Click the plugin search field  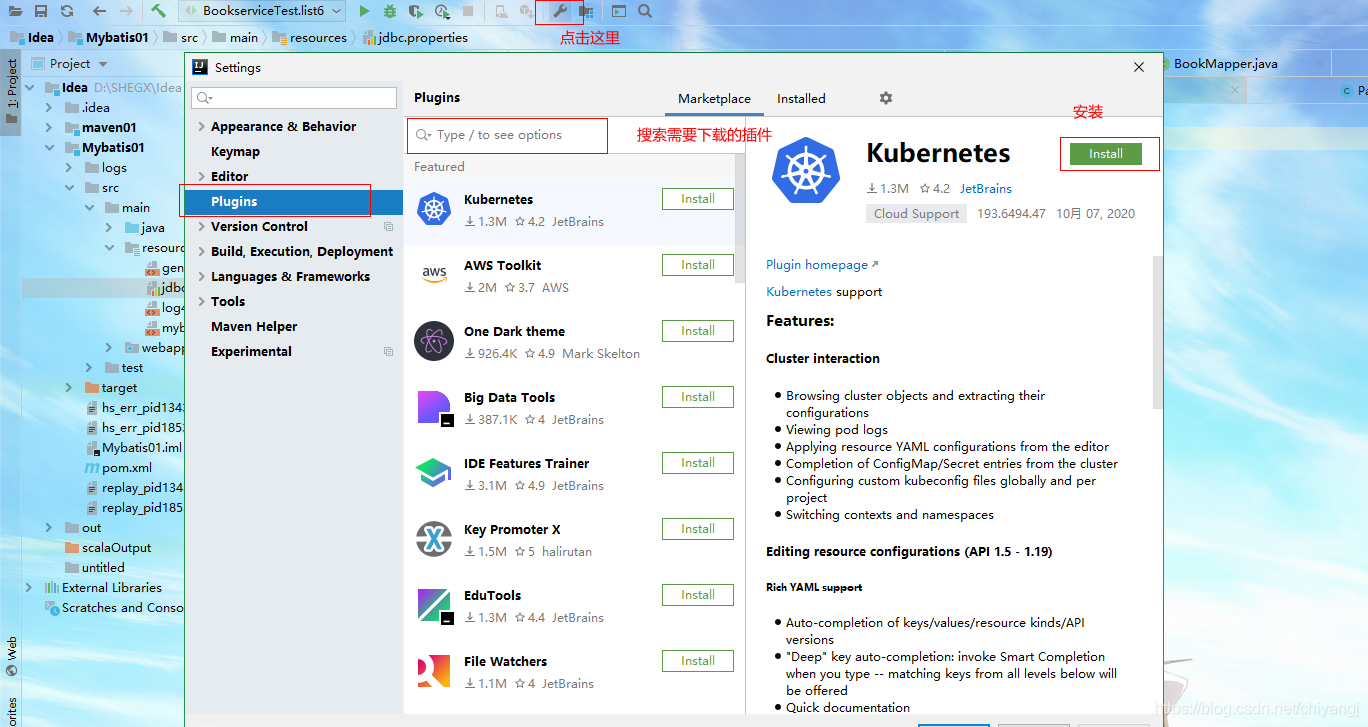tap(508, 135)
